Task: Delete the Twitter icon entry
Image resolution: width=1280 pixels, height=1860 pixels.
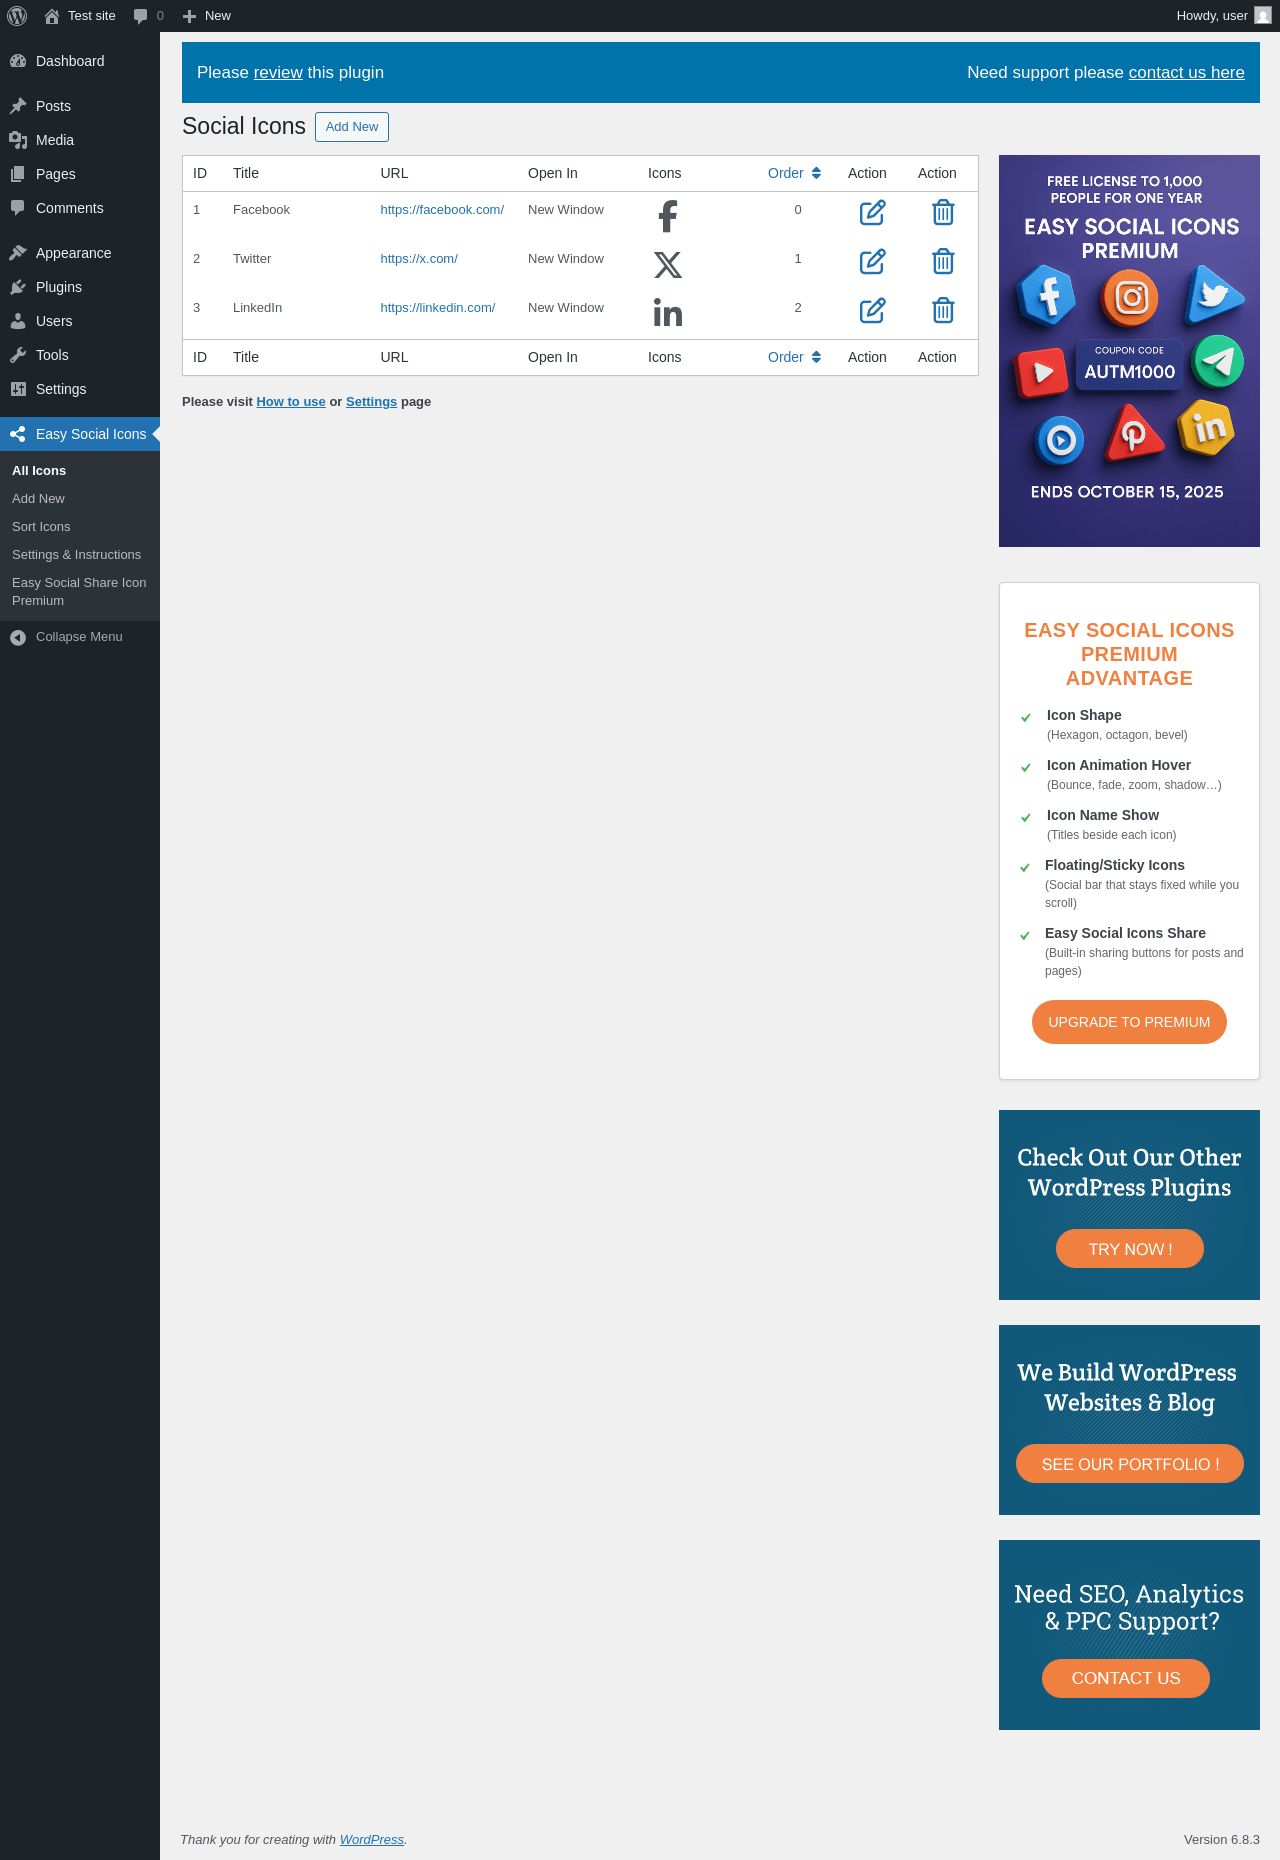Action: 943,262
